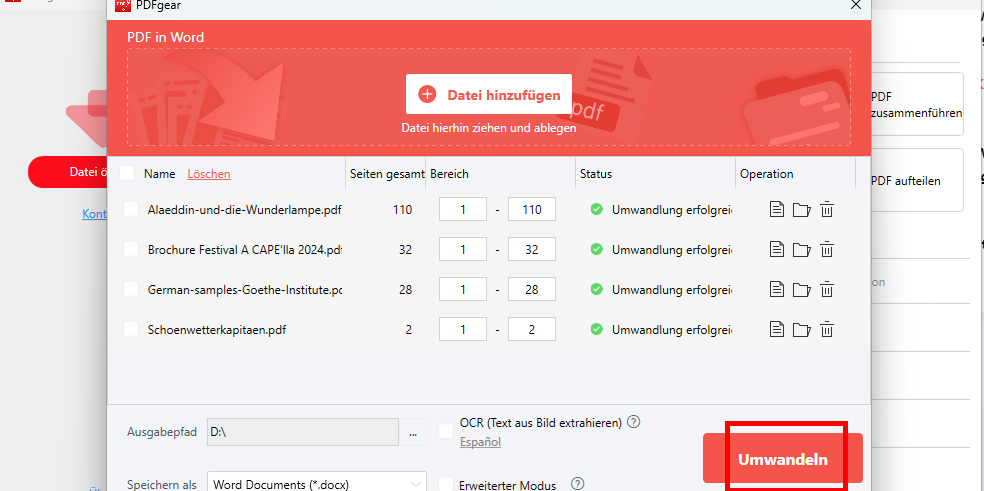This screenshot has width=984, height=491.
Task: Tick checkbox for German-samples-Goethe-Institute
Action: [x=131, y=289]
